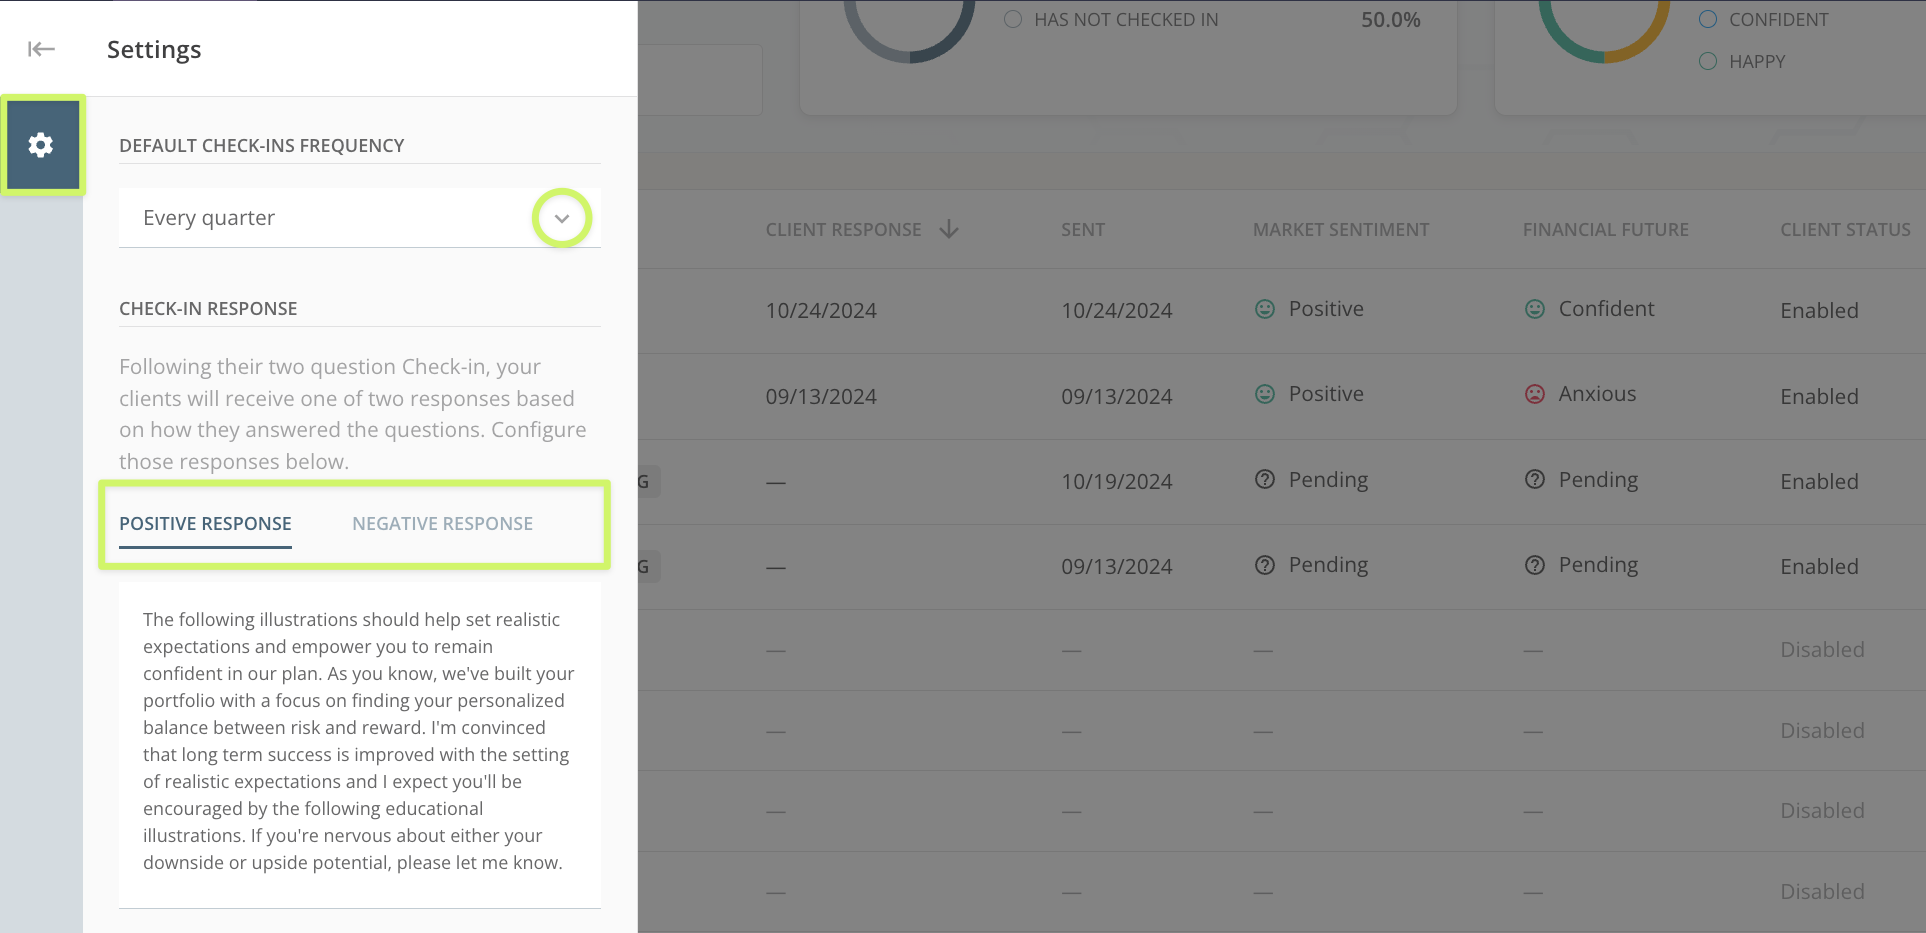Collapse the Settings panel with the arrow icon
This screenshot has width=1926, height=933.
(40, 48)
